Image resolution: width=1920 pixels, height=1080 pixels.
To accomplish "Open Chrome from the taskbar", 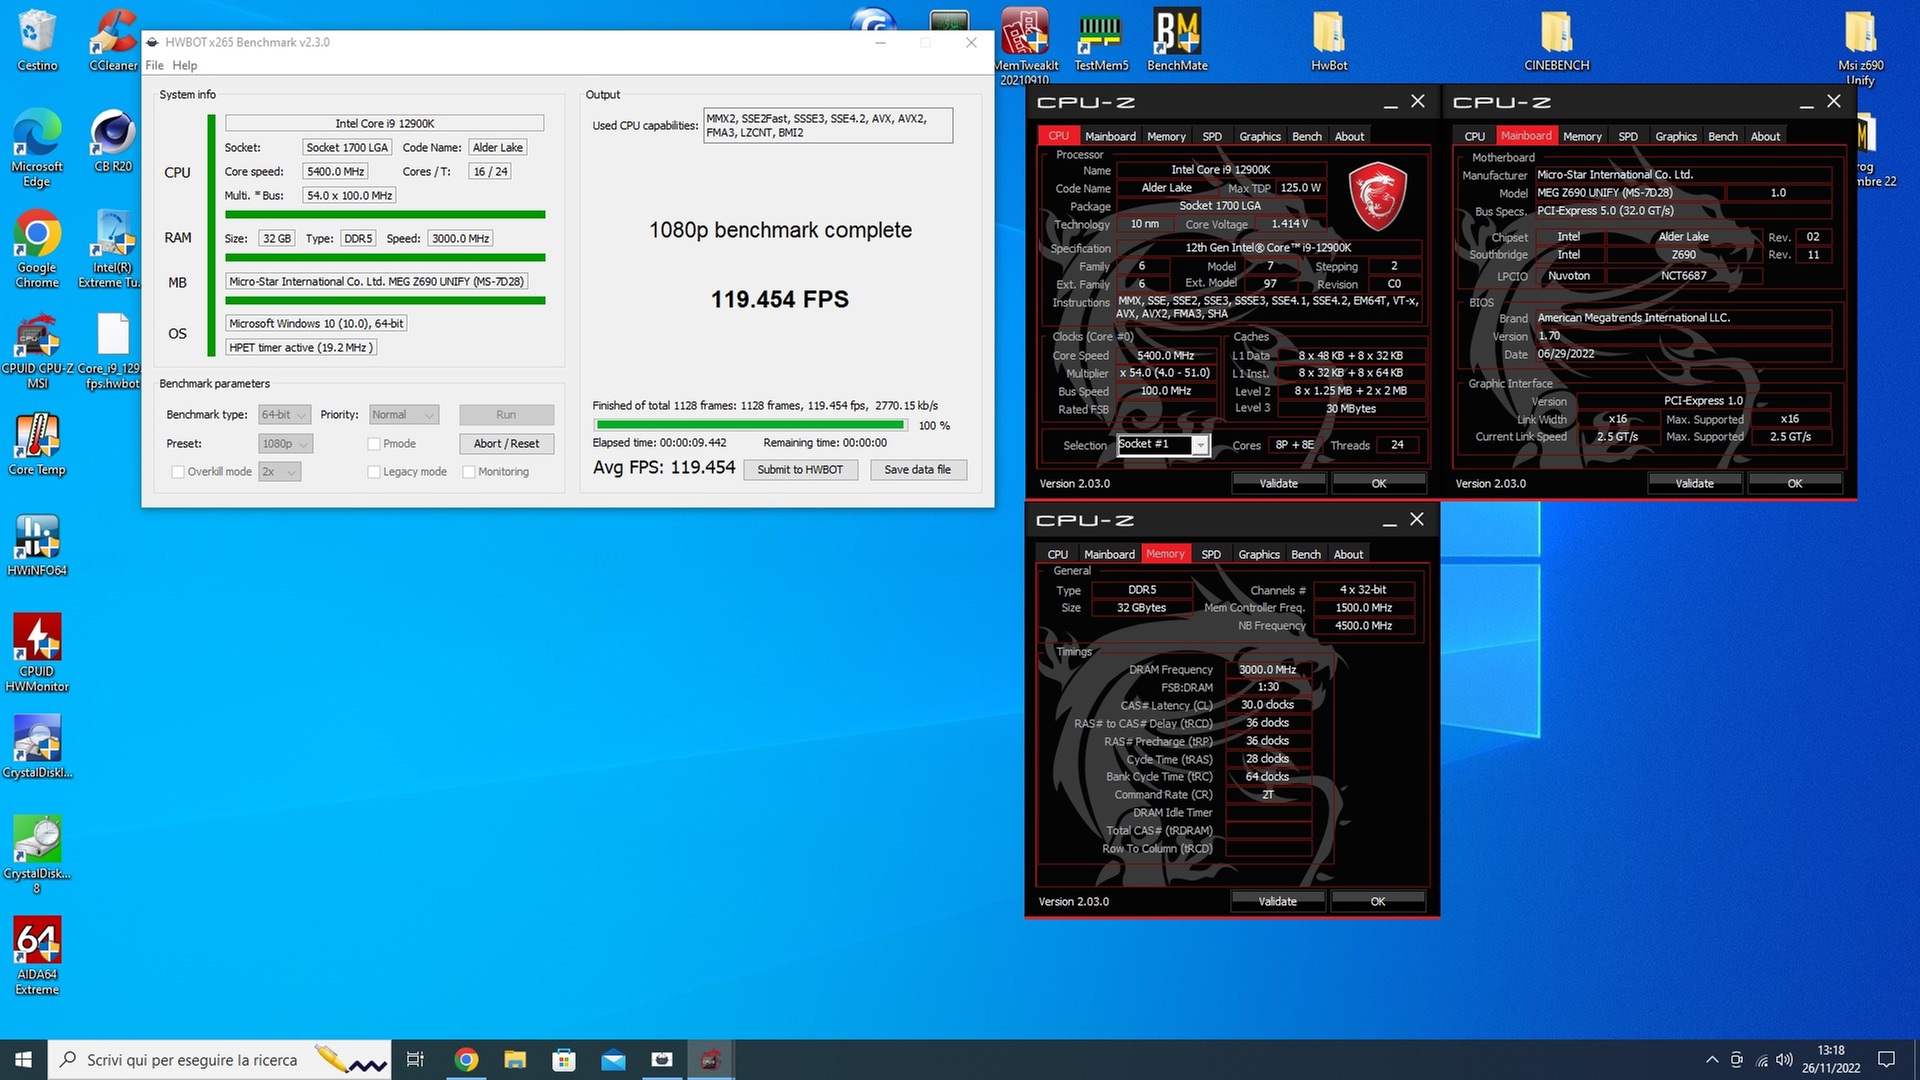I will tap(466, 1059).
